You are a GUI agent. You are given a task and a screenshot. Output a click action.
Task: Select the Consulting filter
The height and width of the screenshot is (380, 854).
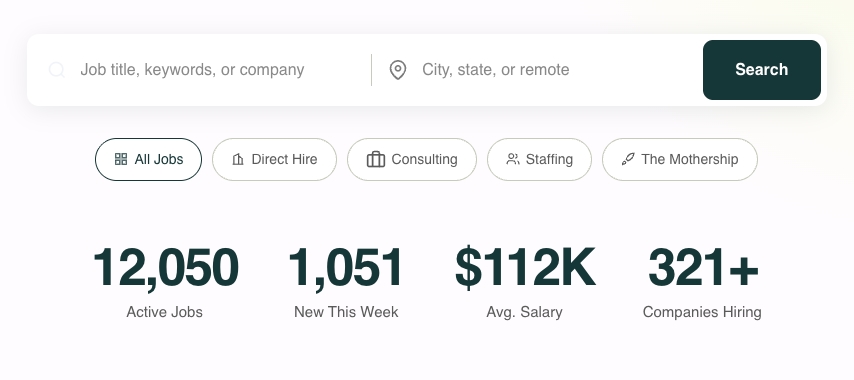point(412,160)
